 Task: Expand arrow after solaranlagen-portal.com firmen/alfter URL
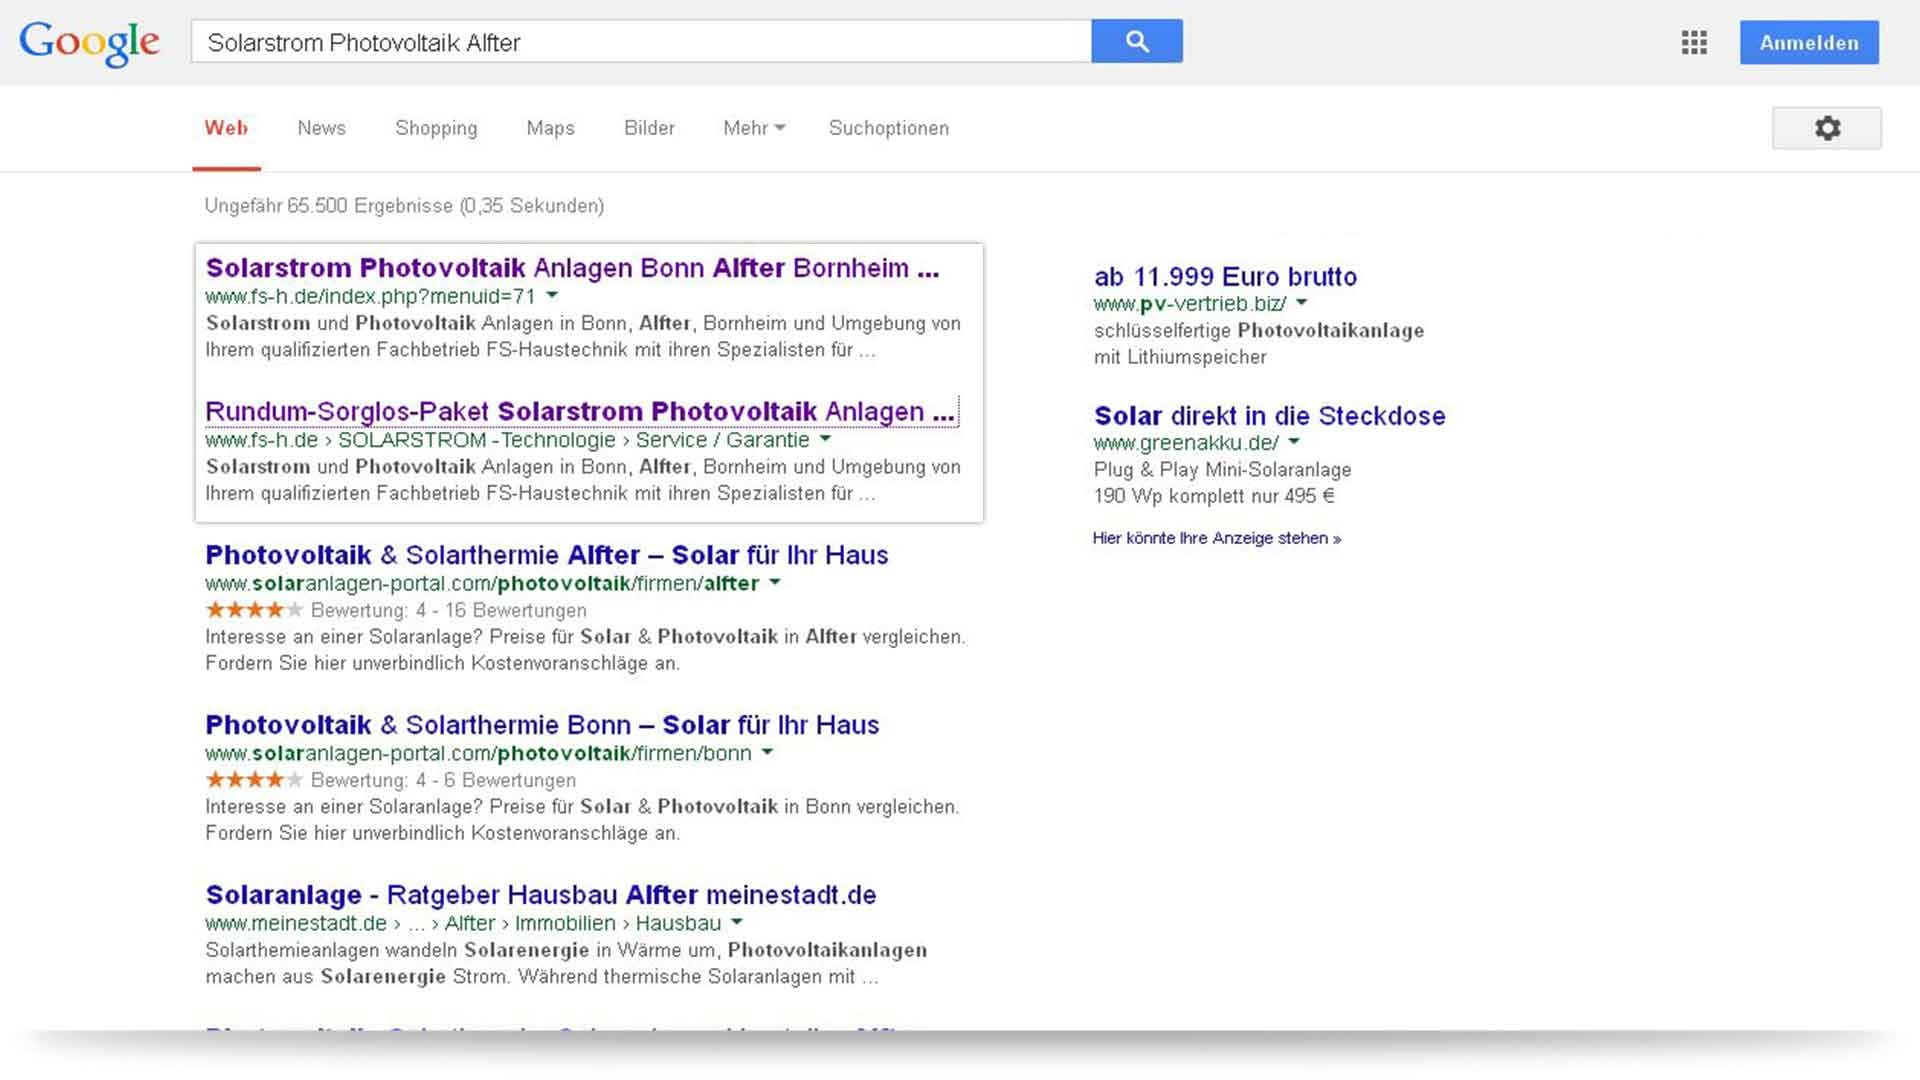tap(774, 582)
